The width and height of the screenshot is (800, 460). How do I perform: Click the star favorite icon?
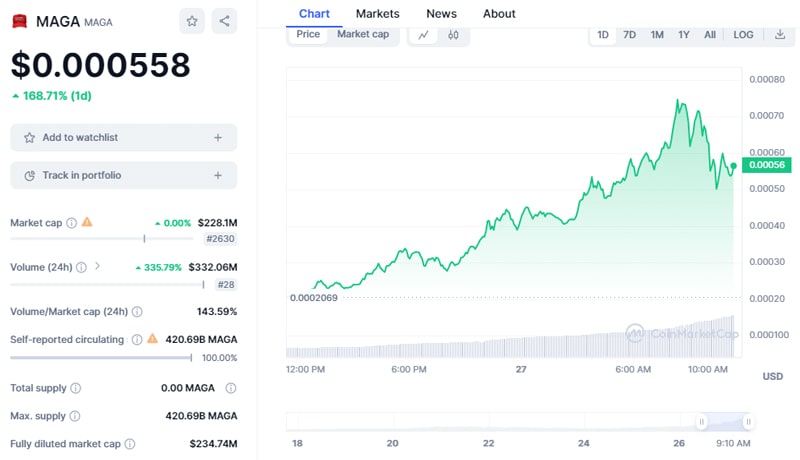click(192, 20)
